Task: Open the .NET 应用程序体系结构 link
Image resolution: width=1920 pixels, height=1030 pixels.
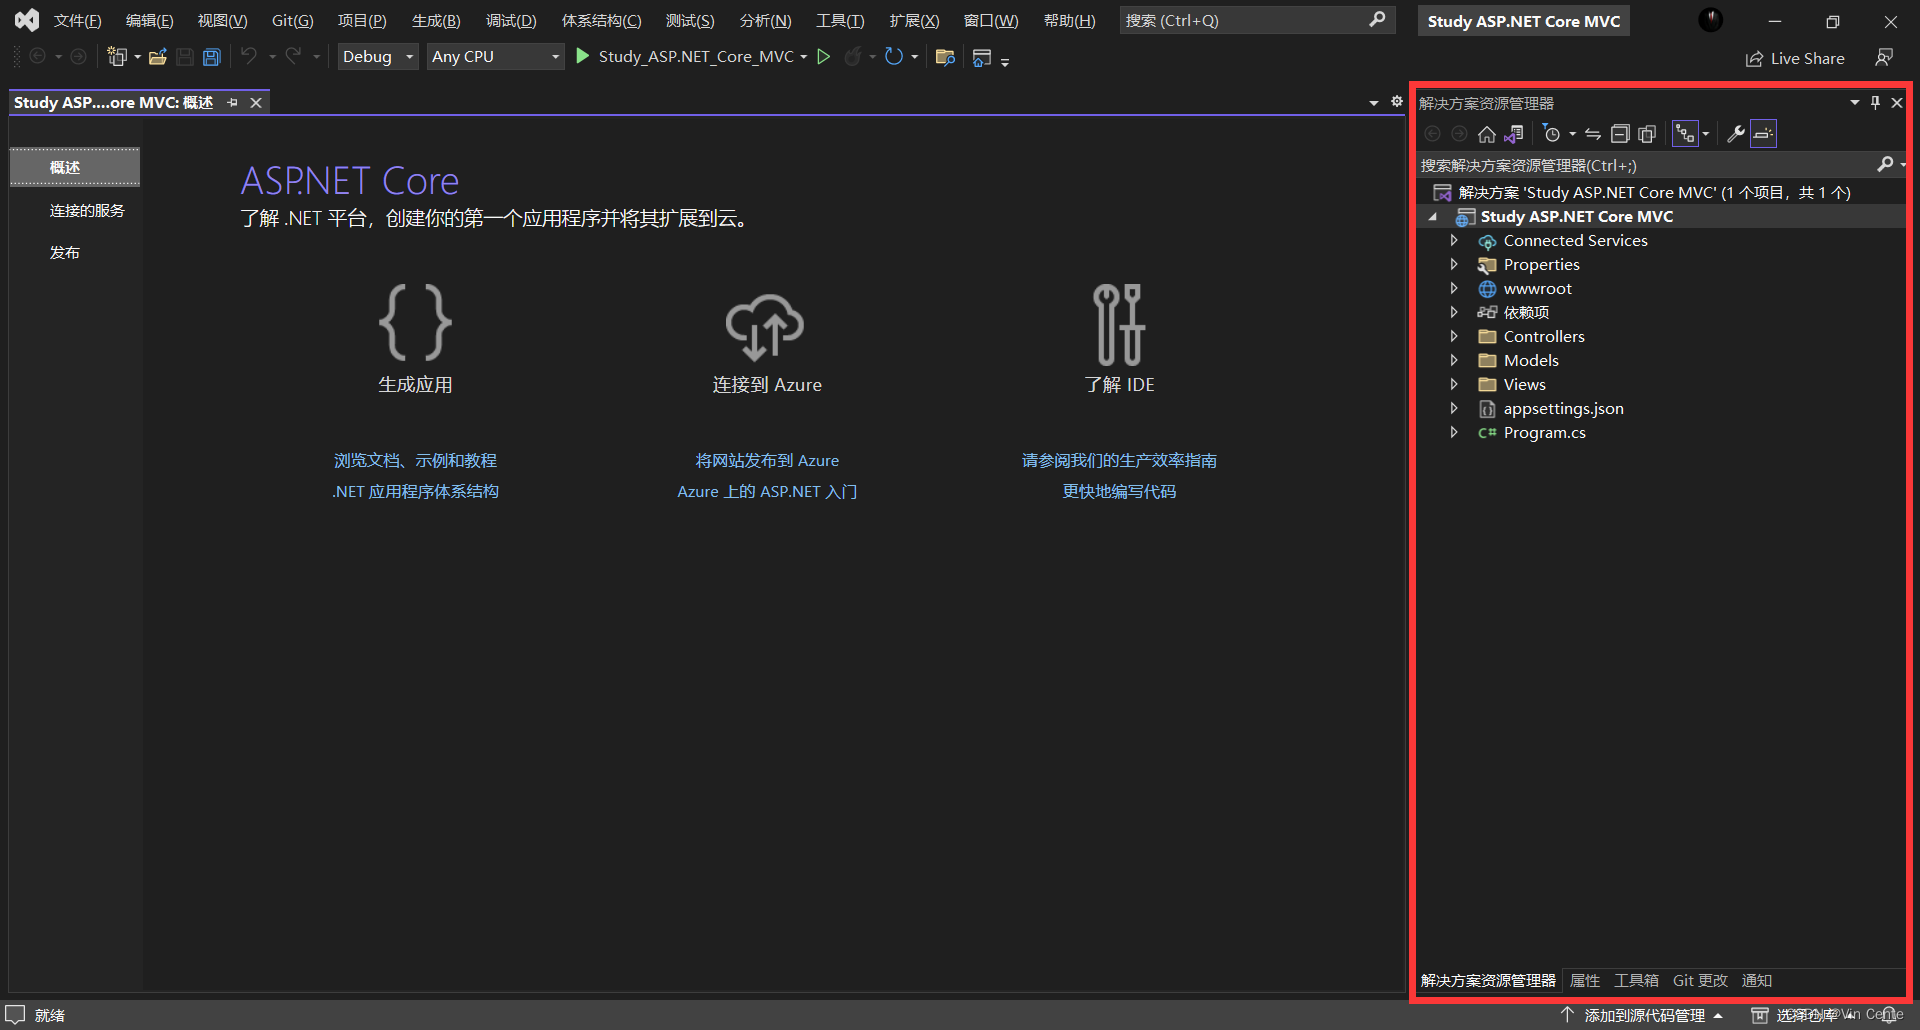Action: (415, 492)
